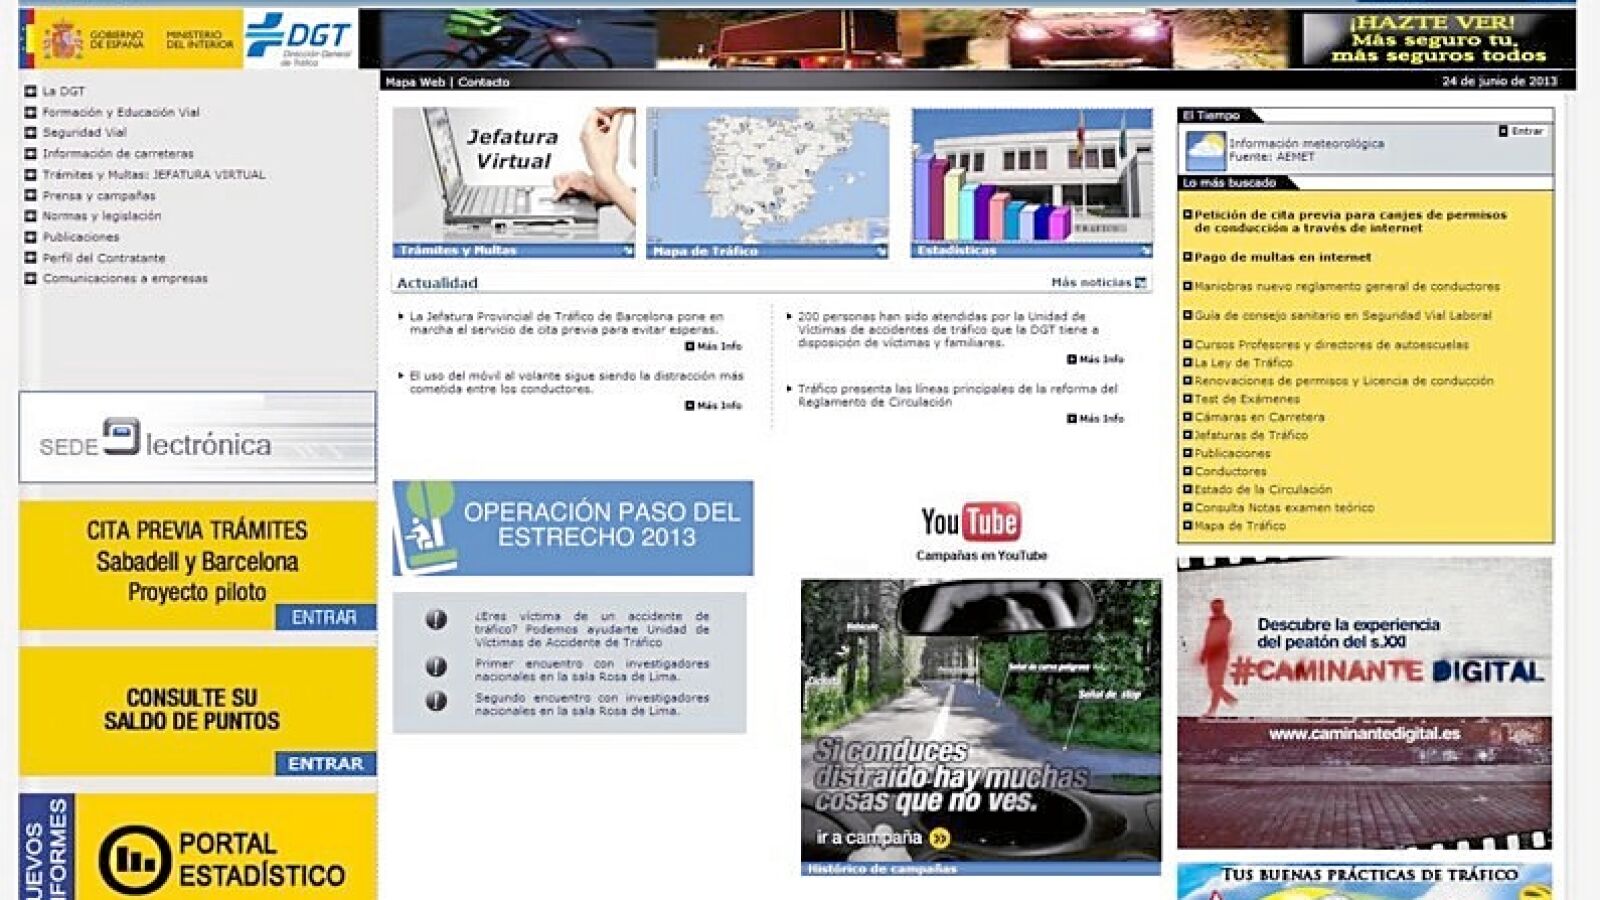Click the Gobierno de España coat of arms

[x=63, y=41]
